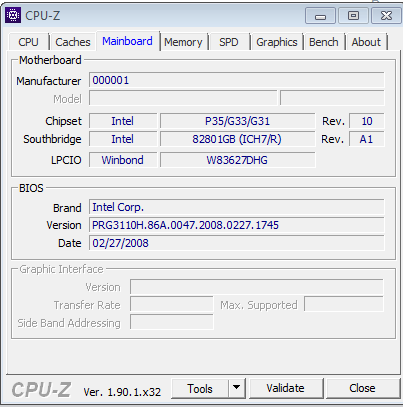The image size is (403, 407).
Task: Open the SPD tab
Action: pyautogui.click(x=229, y=42)
